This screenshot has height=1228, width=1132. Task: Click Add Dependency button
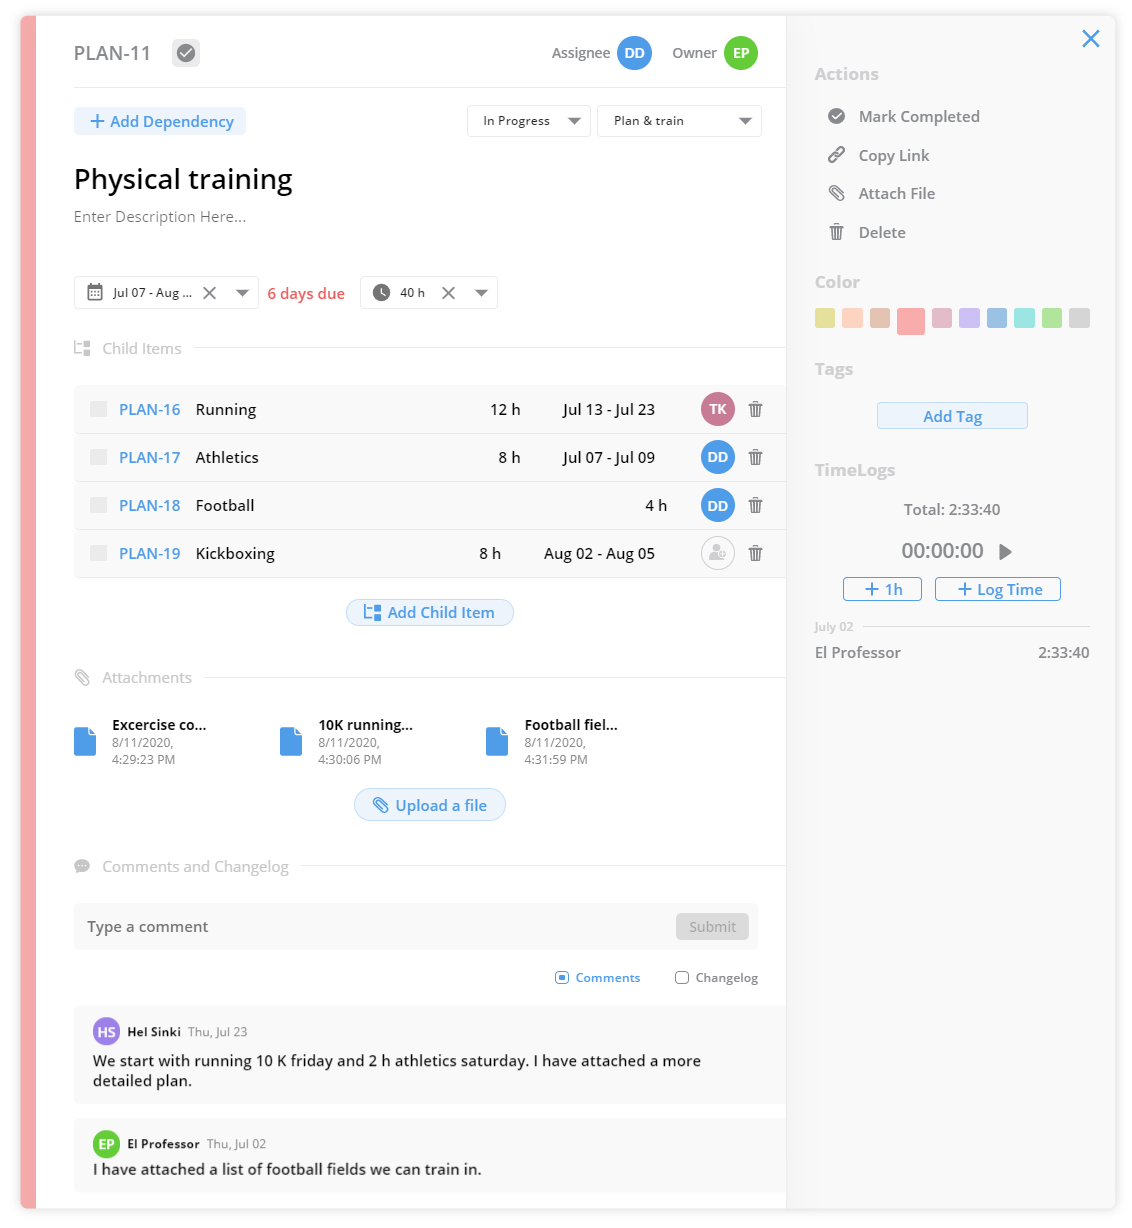coord(160,121)
